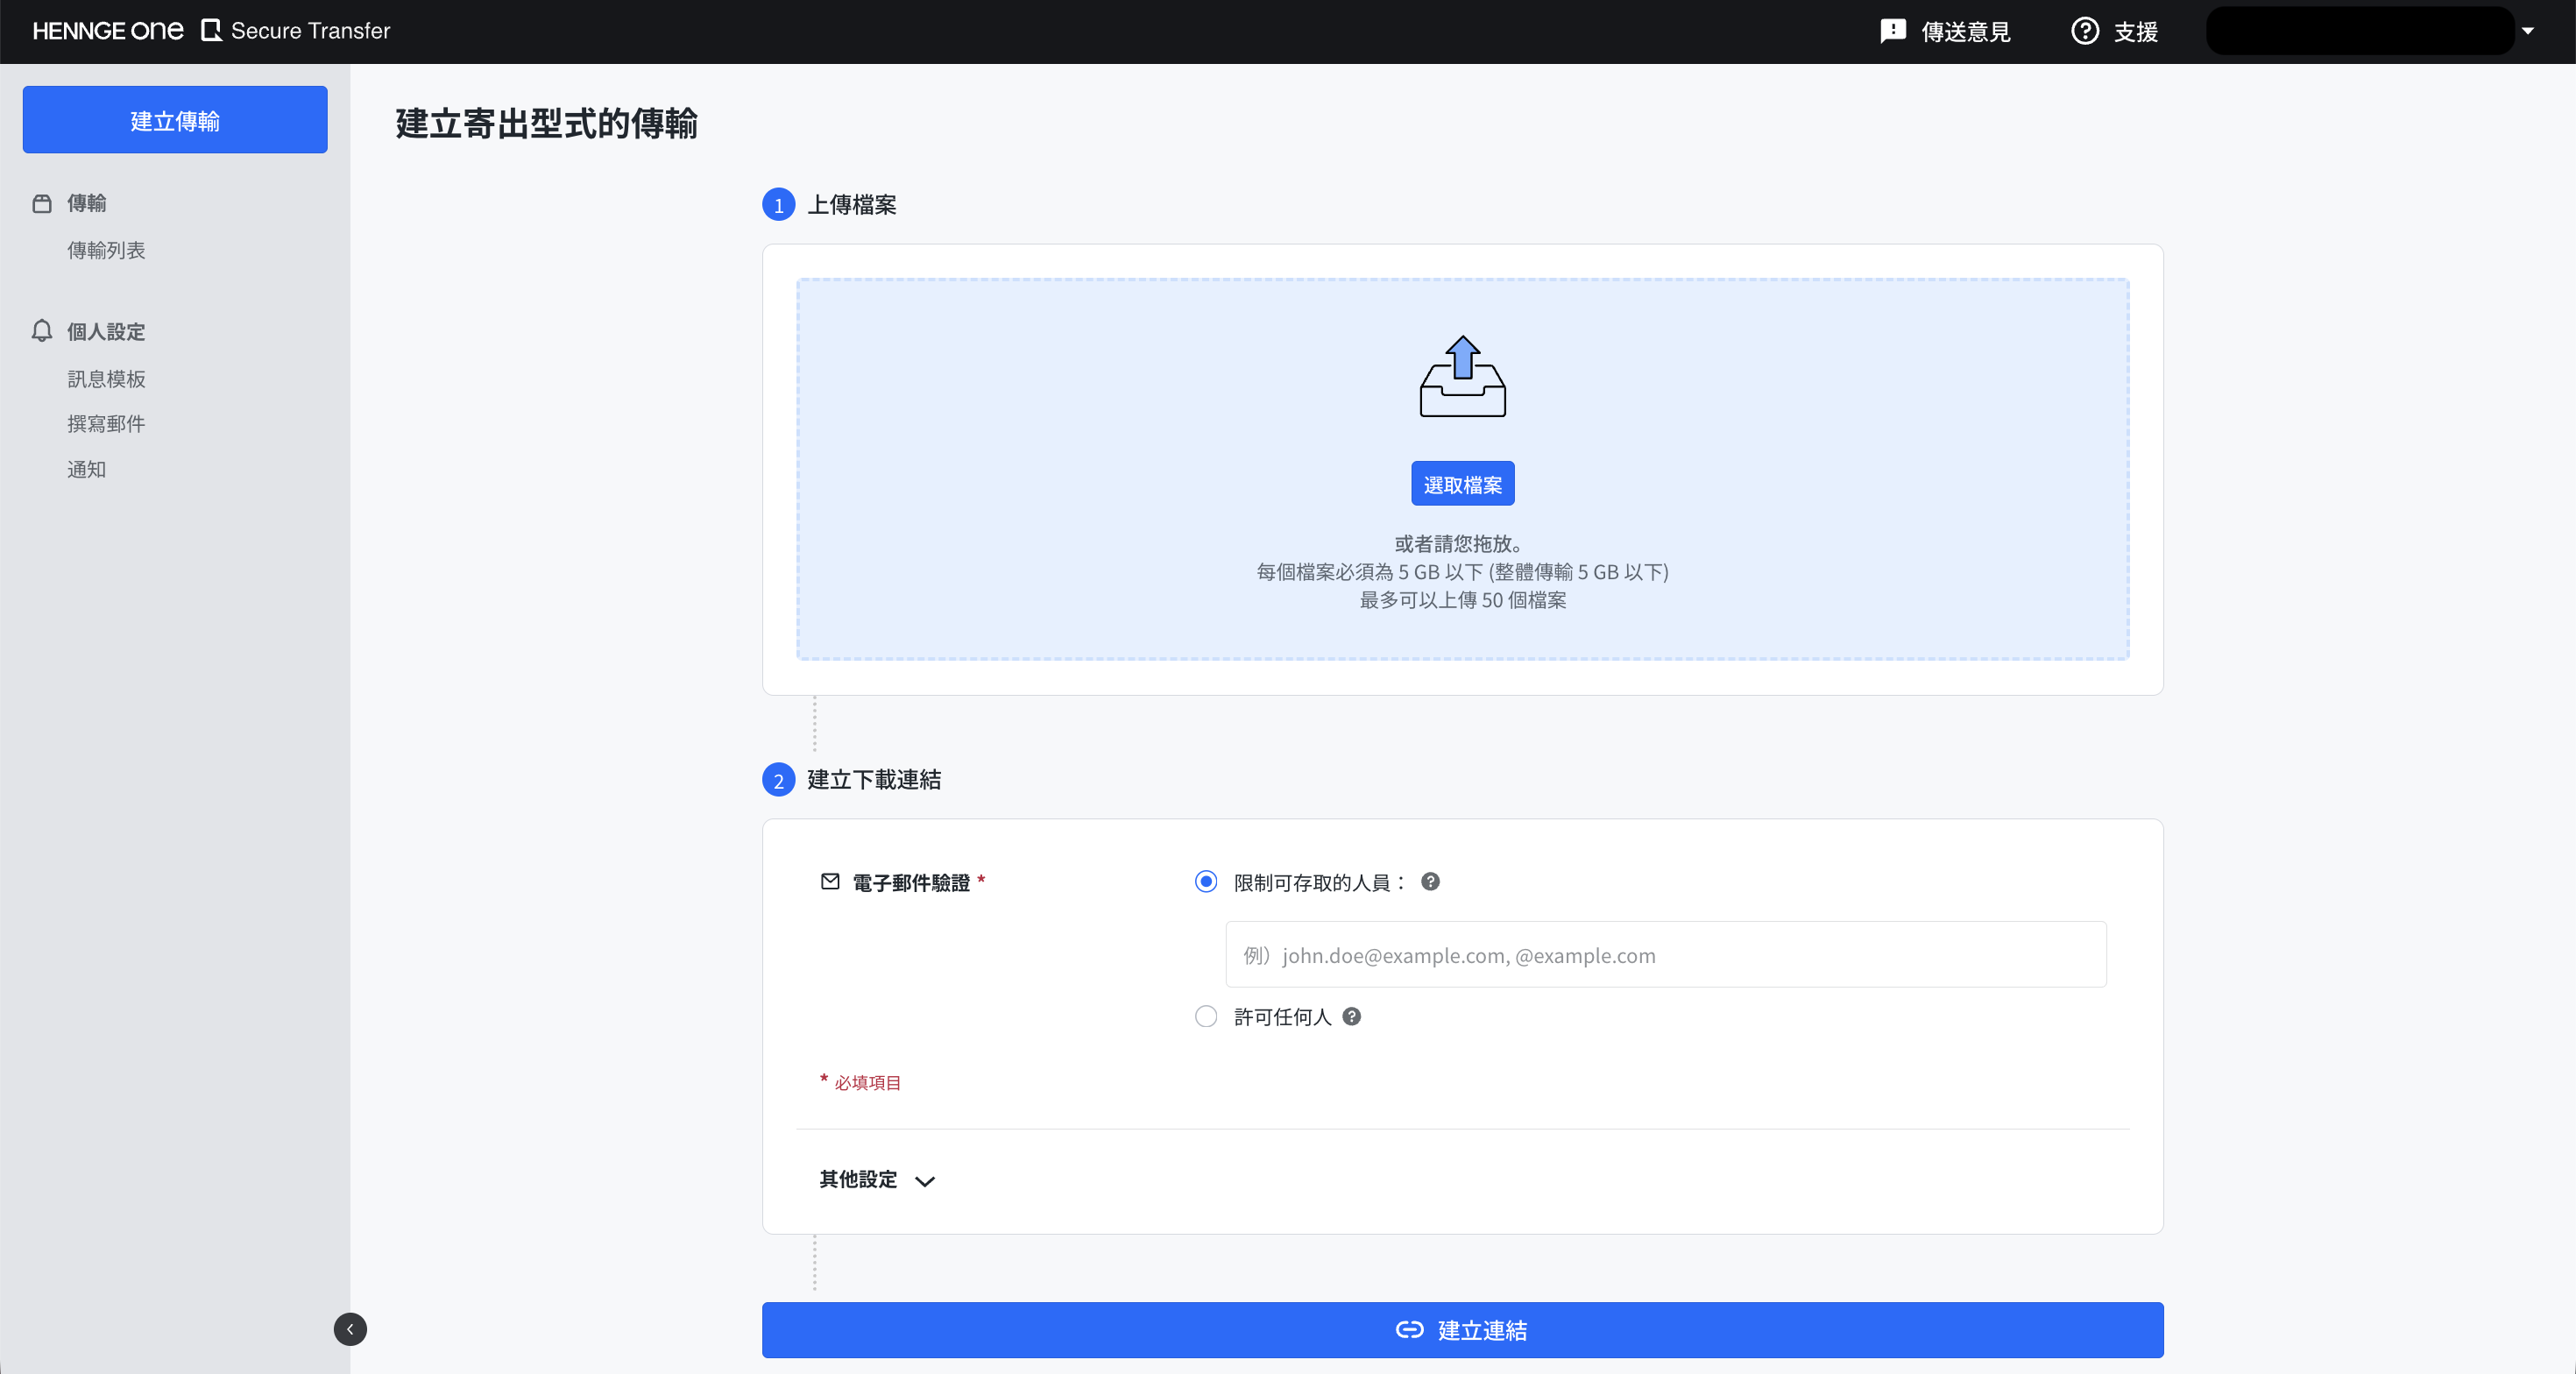Image resolution: width=2576 pixels, height=1374 pixels.
Task: Click the 選取檔案 button
Action: click(1462, 484)
